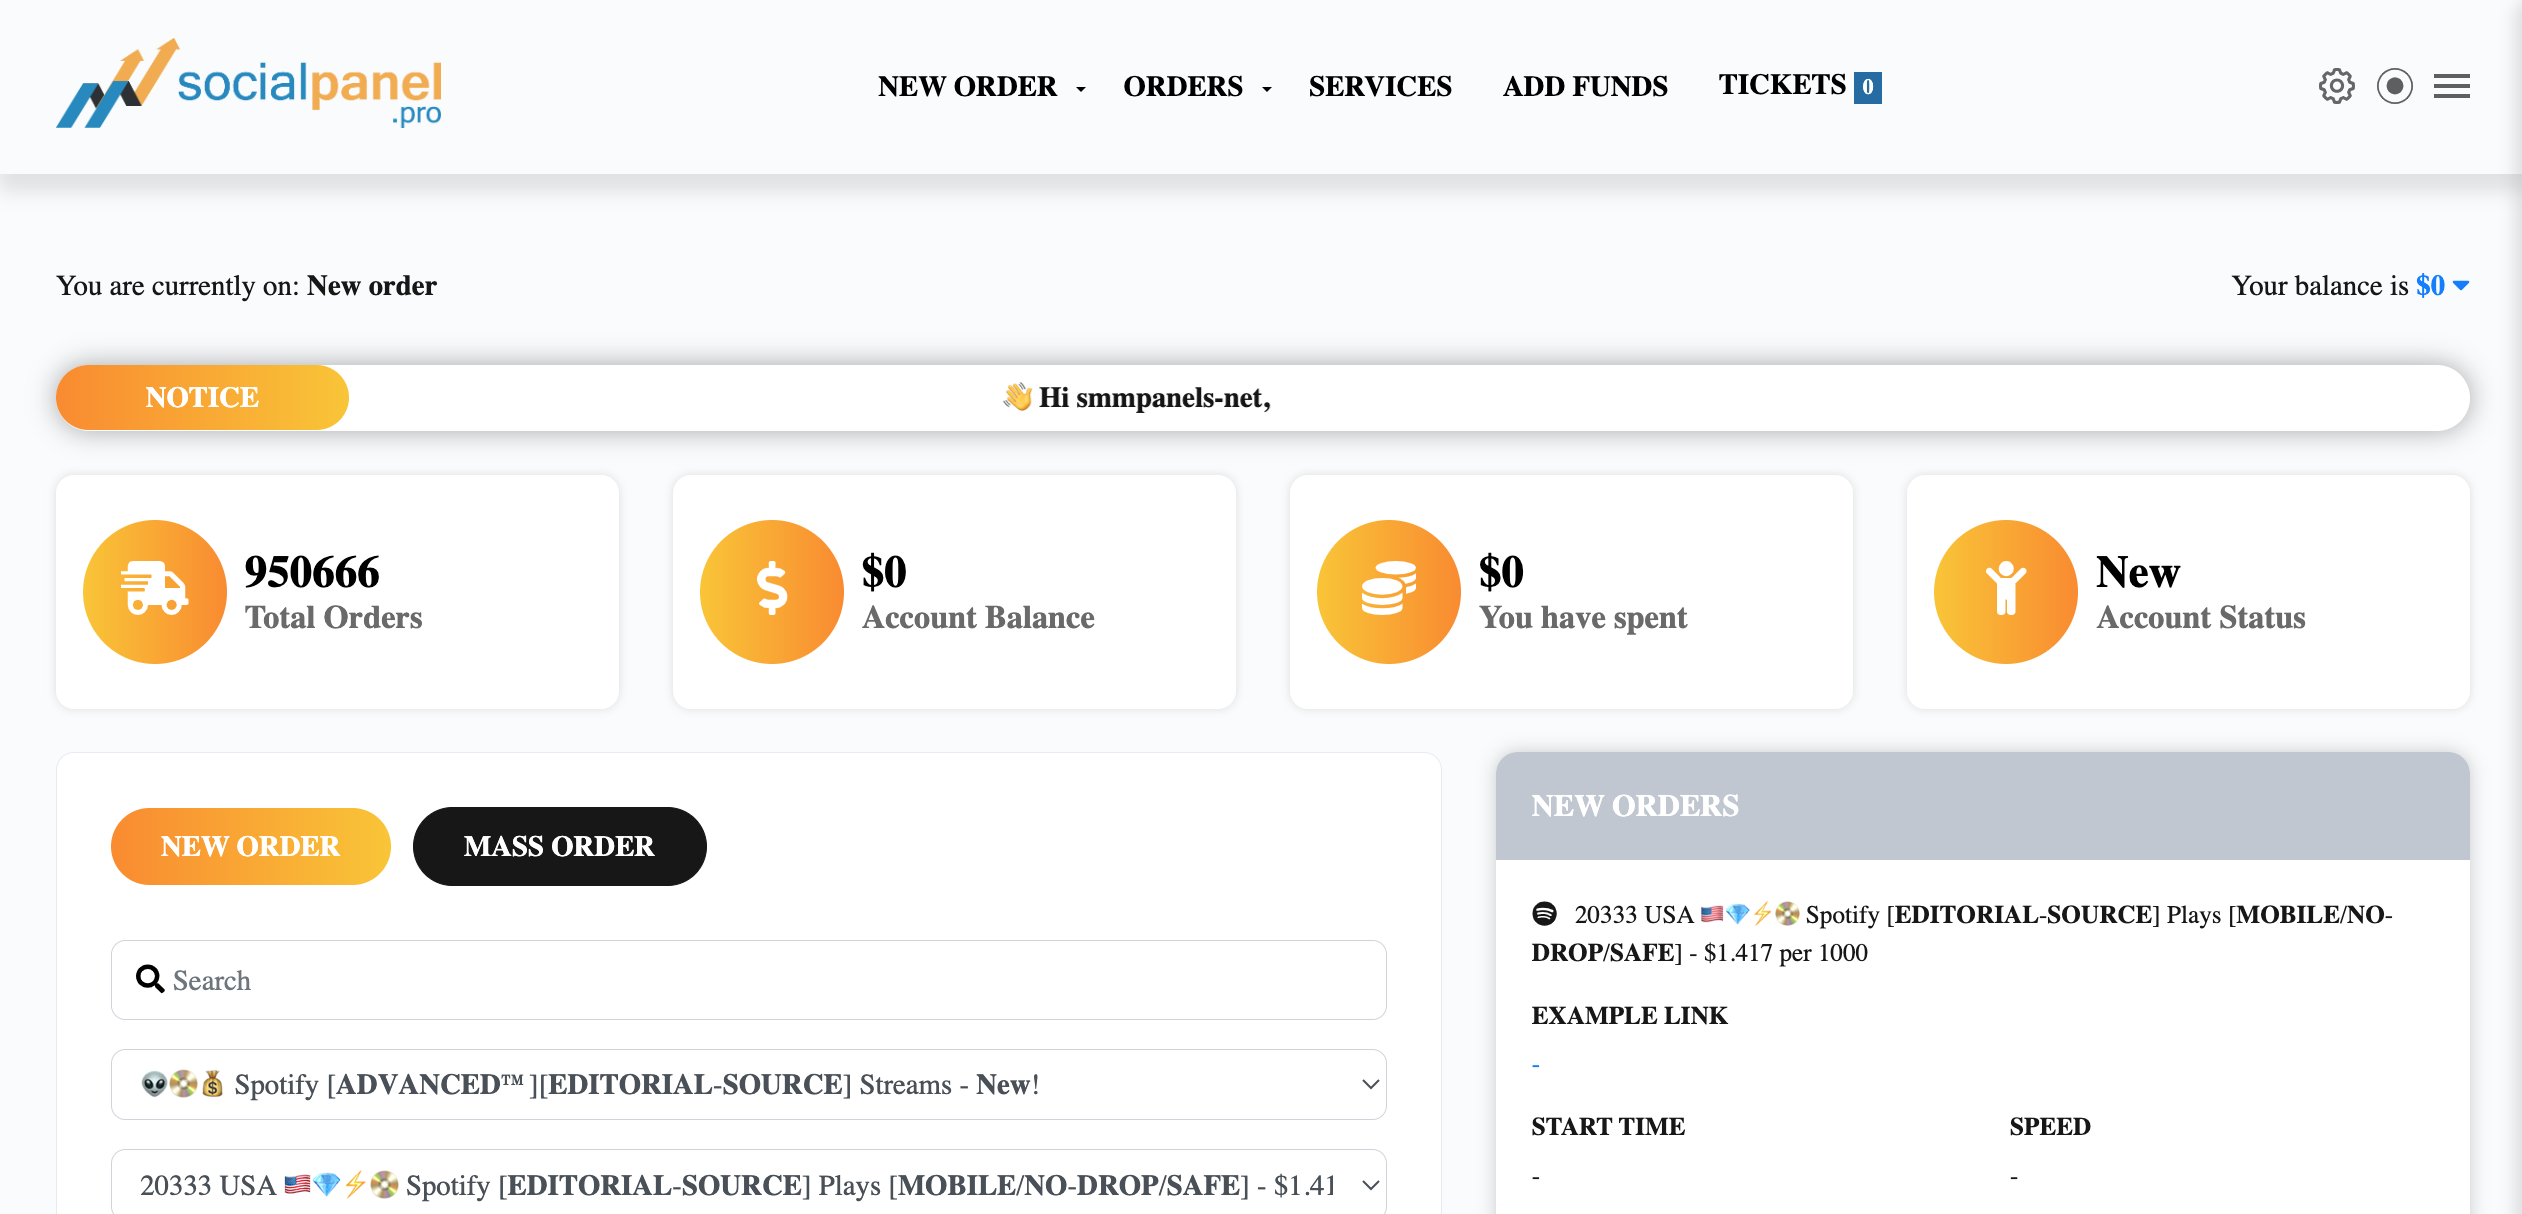This screenshot has width=2522, height=1214.
Task: Click the coins icon on You Have Spent card
Action: click(x=1388, y=591)
